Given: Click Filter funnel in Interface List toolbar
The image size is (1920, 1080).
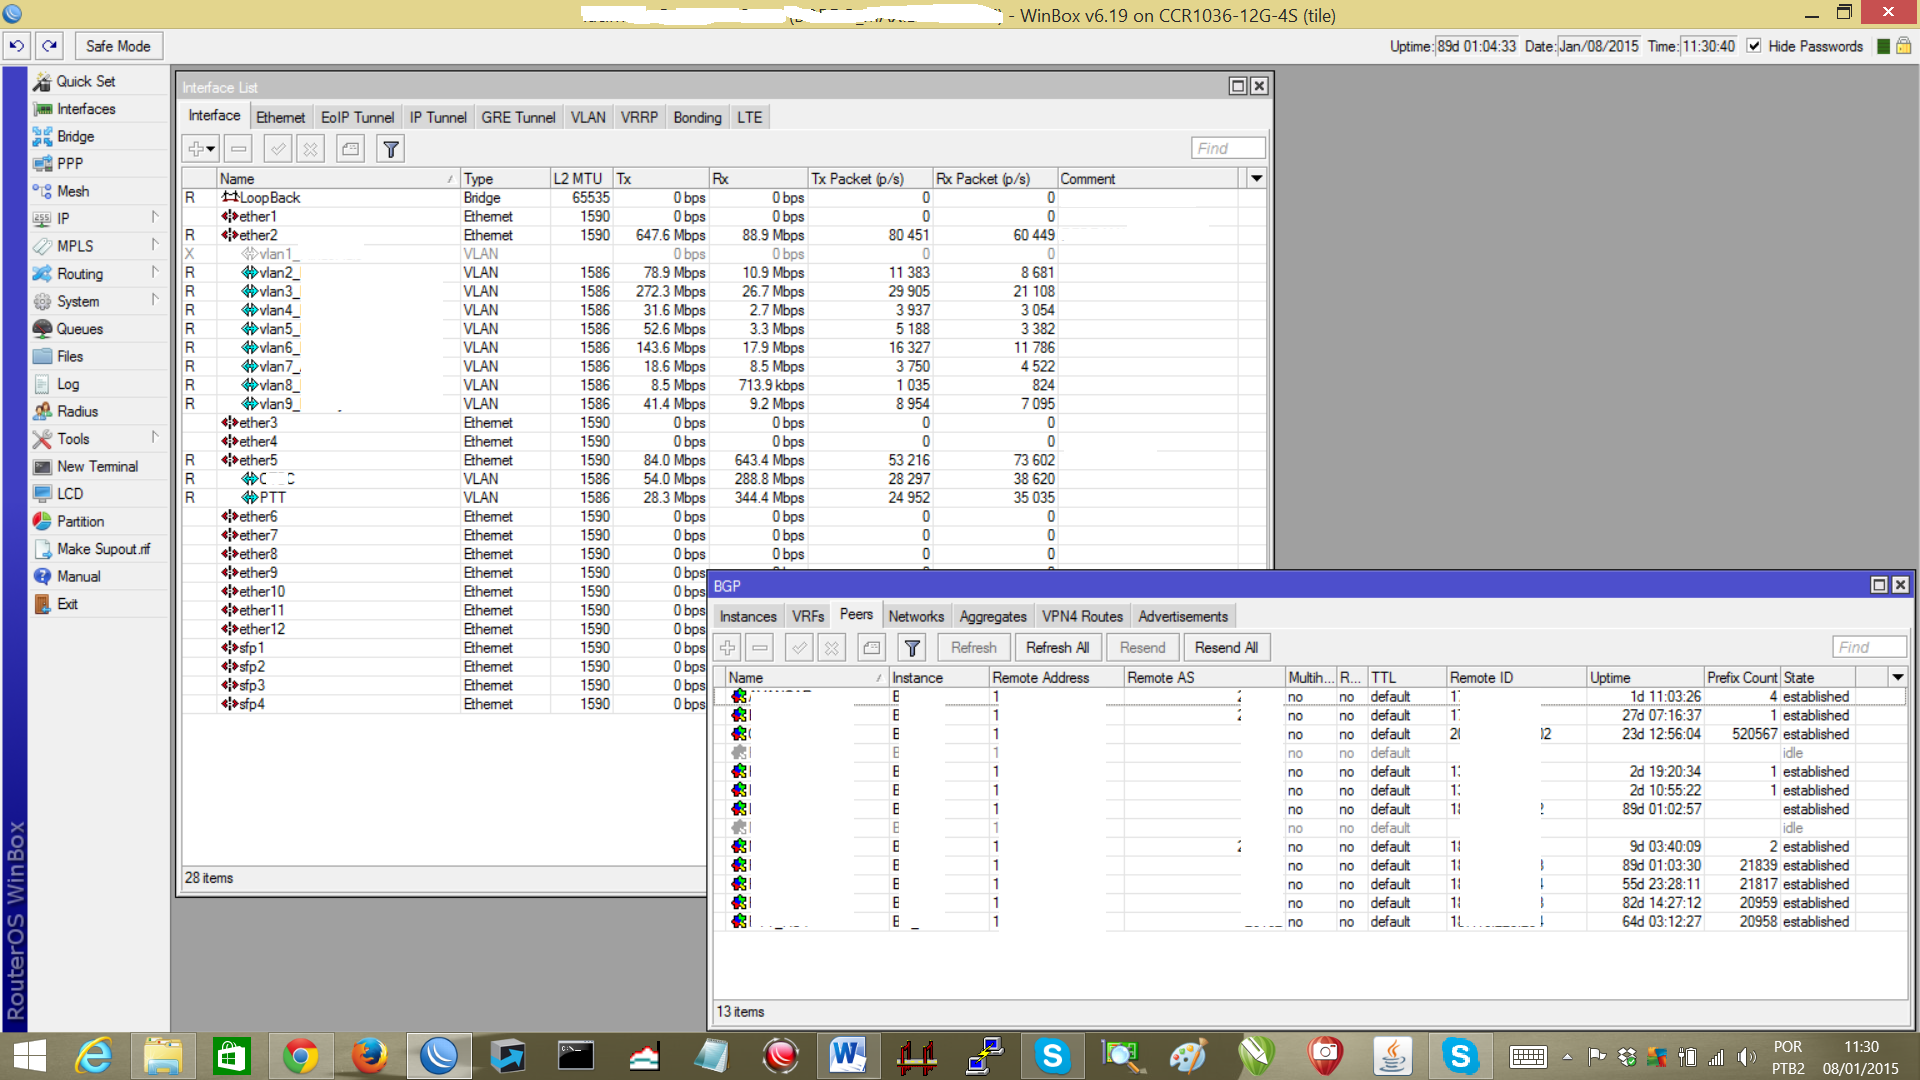Looking at the screenshot, I should 391,149.
